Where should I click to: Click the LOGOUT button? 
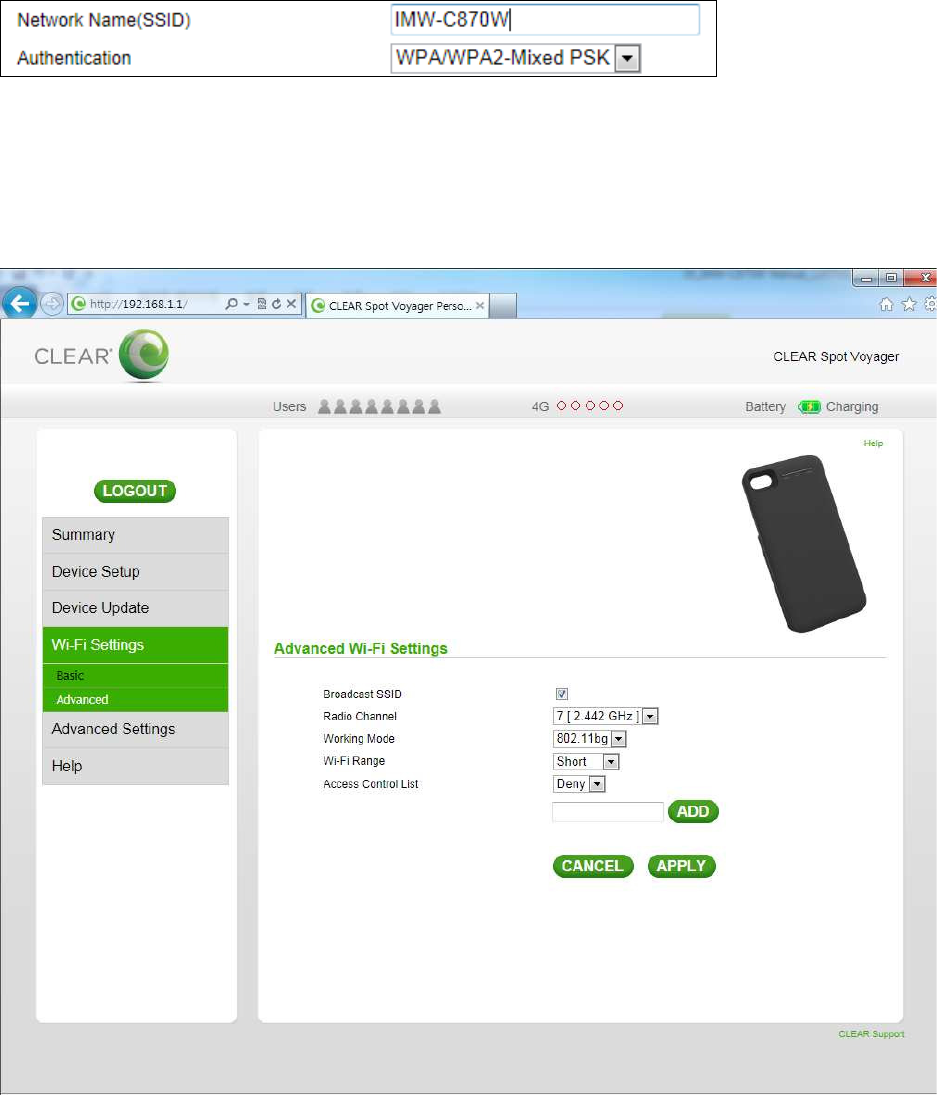[x=135, y=491]
